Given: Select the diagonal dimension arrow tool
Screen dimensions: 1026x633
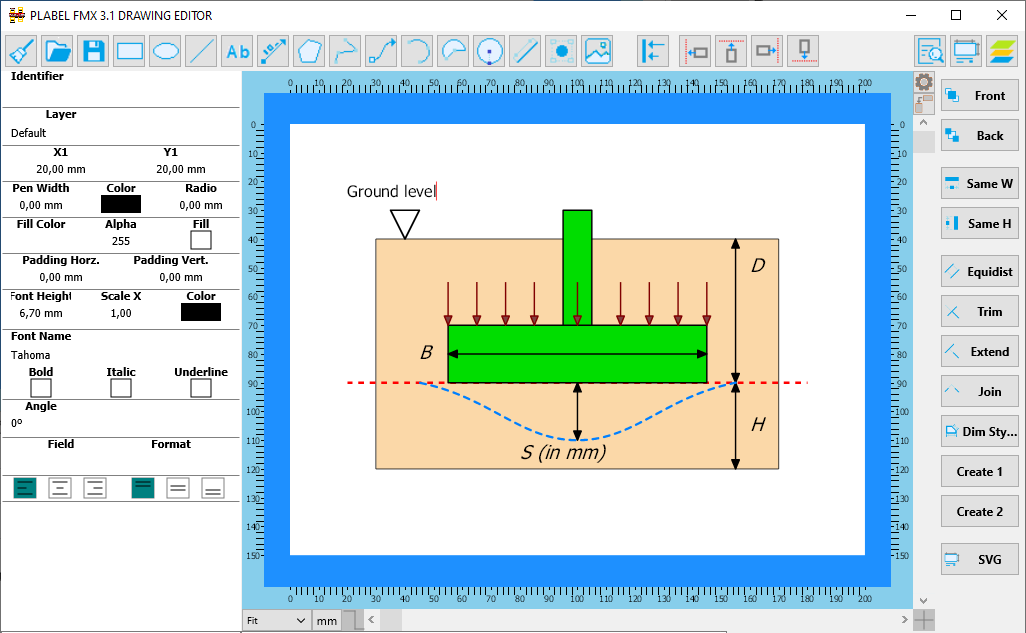Looking at the screenshot, I should 273,50.
